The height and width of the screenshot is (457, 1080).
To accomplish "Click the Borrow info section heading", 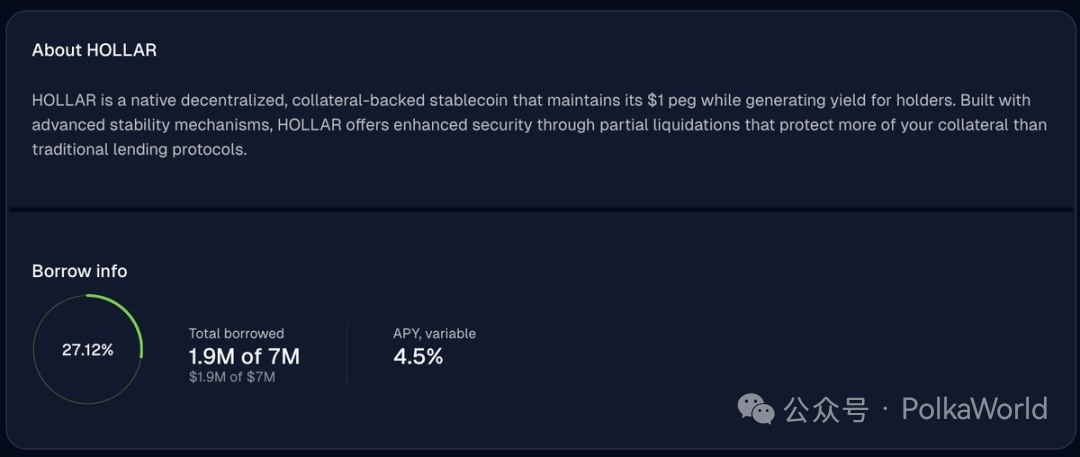I will pyautogui.click(x=80, y=271).
